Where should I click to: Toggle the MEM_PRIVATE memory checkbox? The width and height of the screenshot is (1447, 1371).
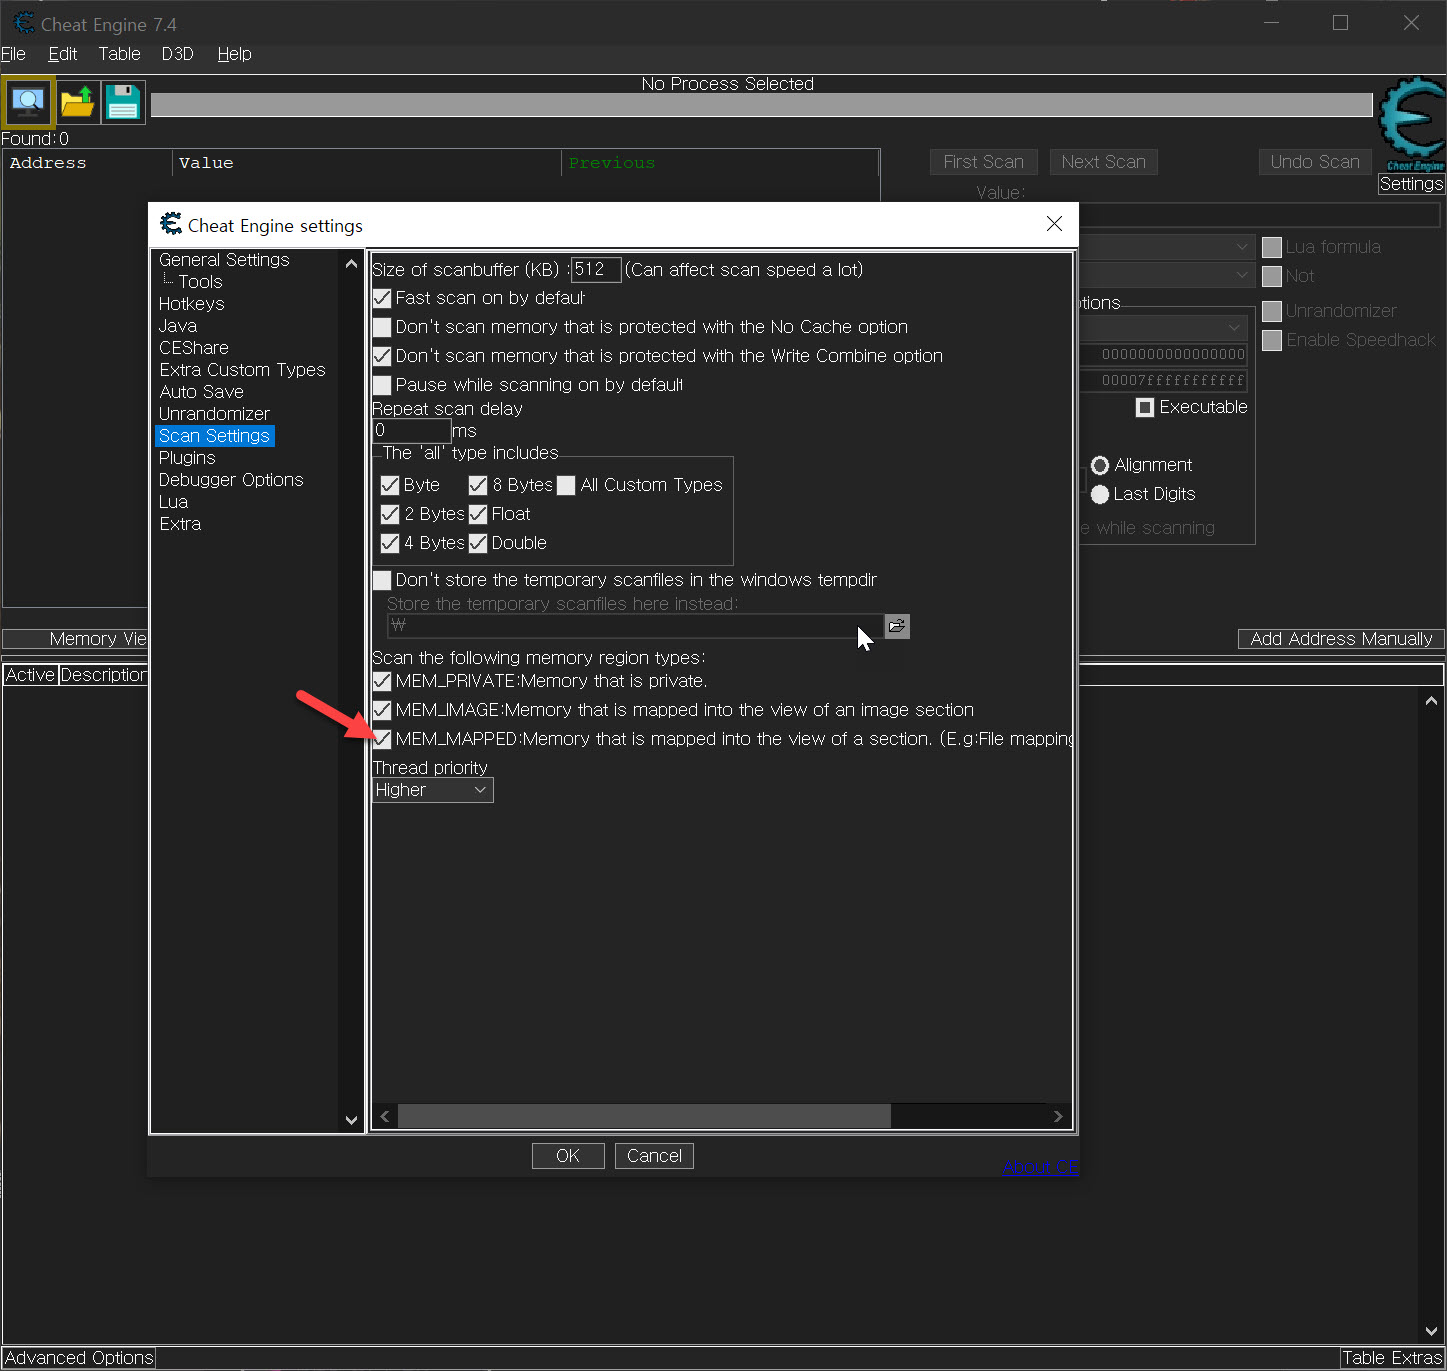click(x=382, y=681)
